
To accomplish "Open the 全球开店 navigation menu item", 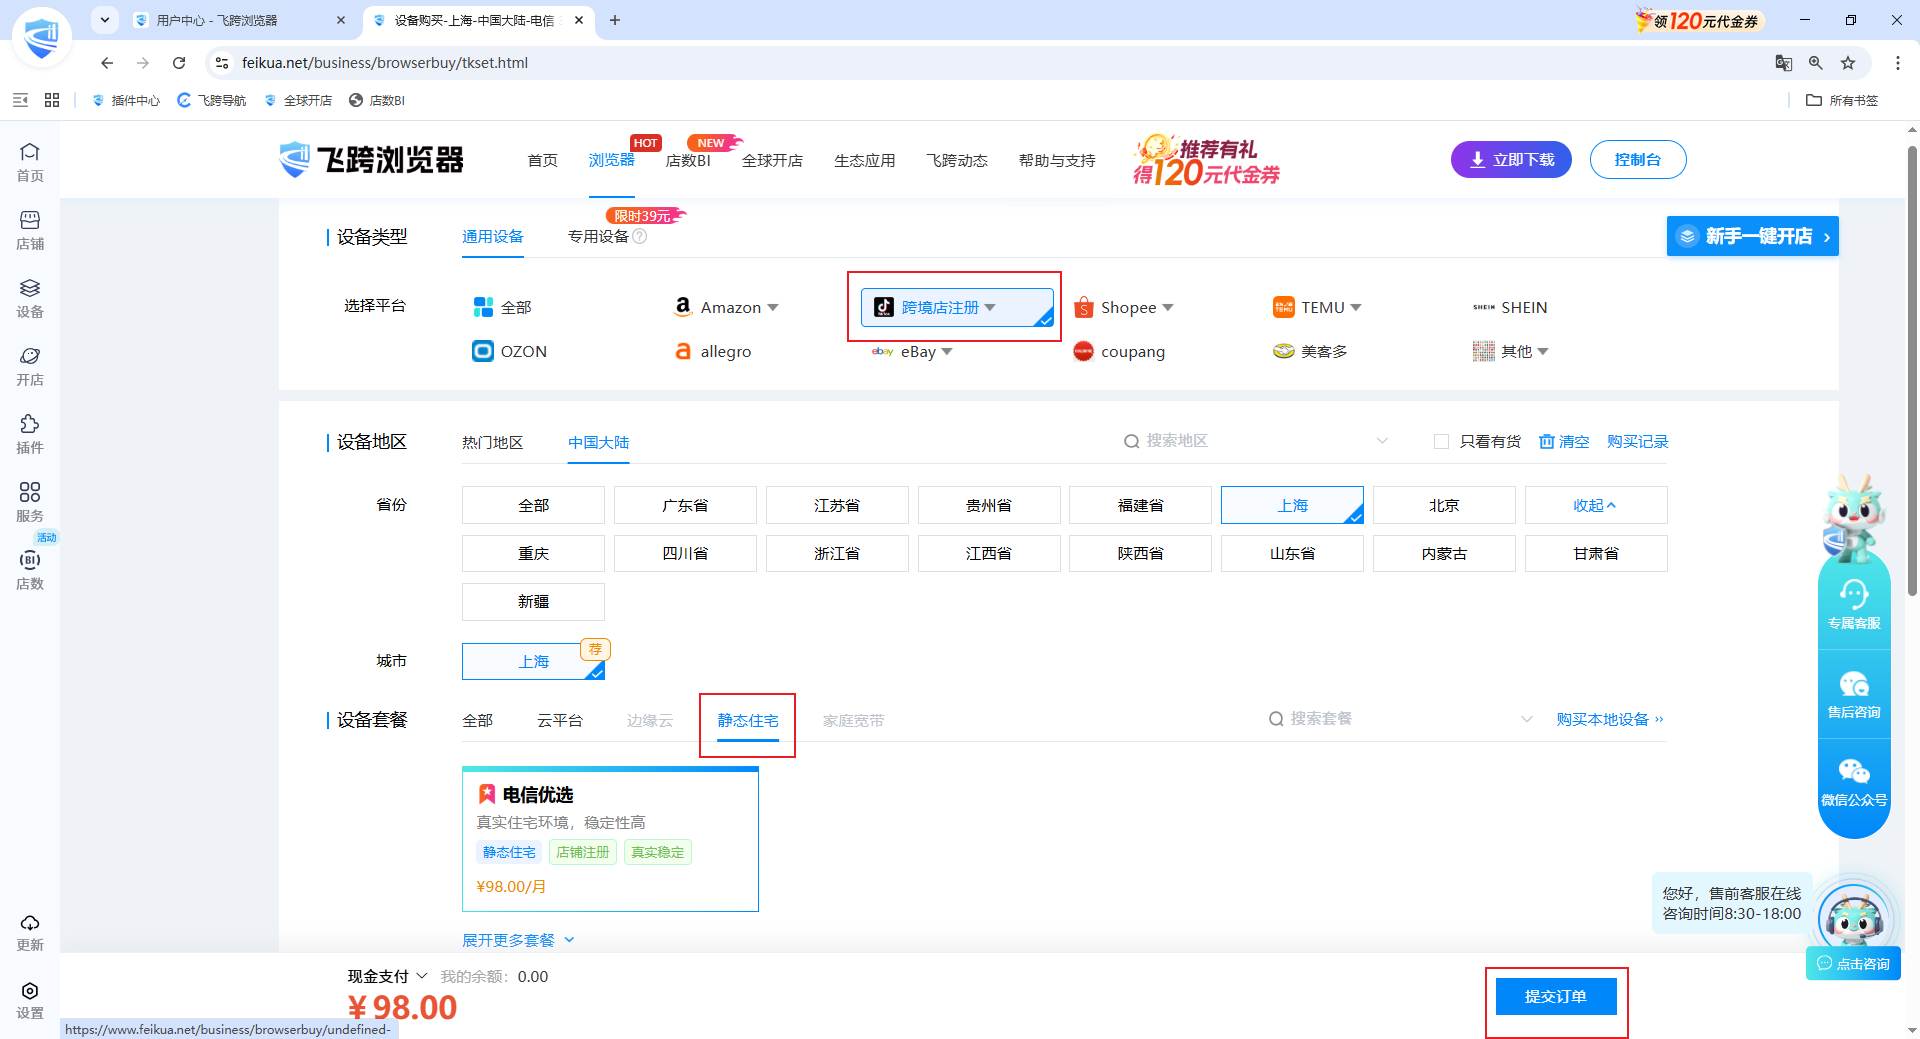I will tap(772, 160).
